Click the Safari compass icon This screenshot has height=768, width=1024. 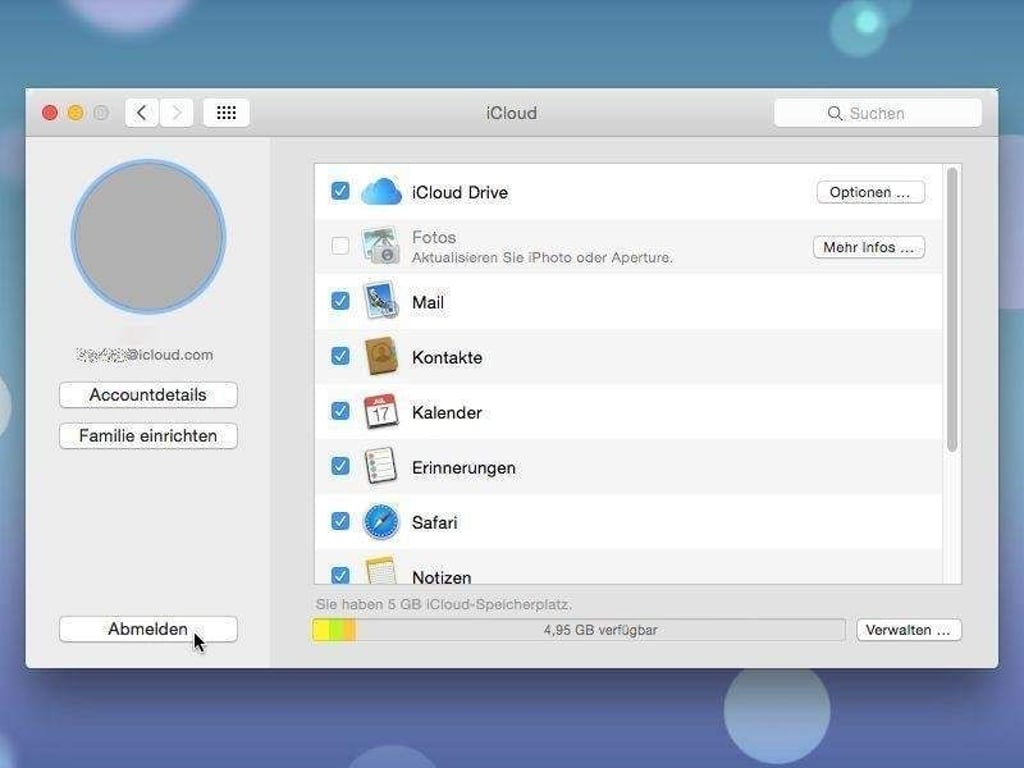coord(381,522)
